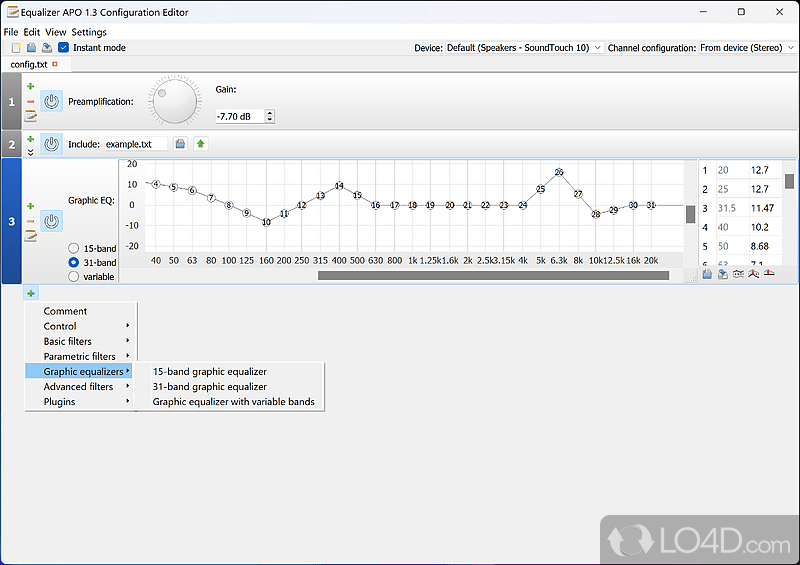Open the View menu

click(56, 32)
